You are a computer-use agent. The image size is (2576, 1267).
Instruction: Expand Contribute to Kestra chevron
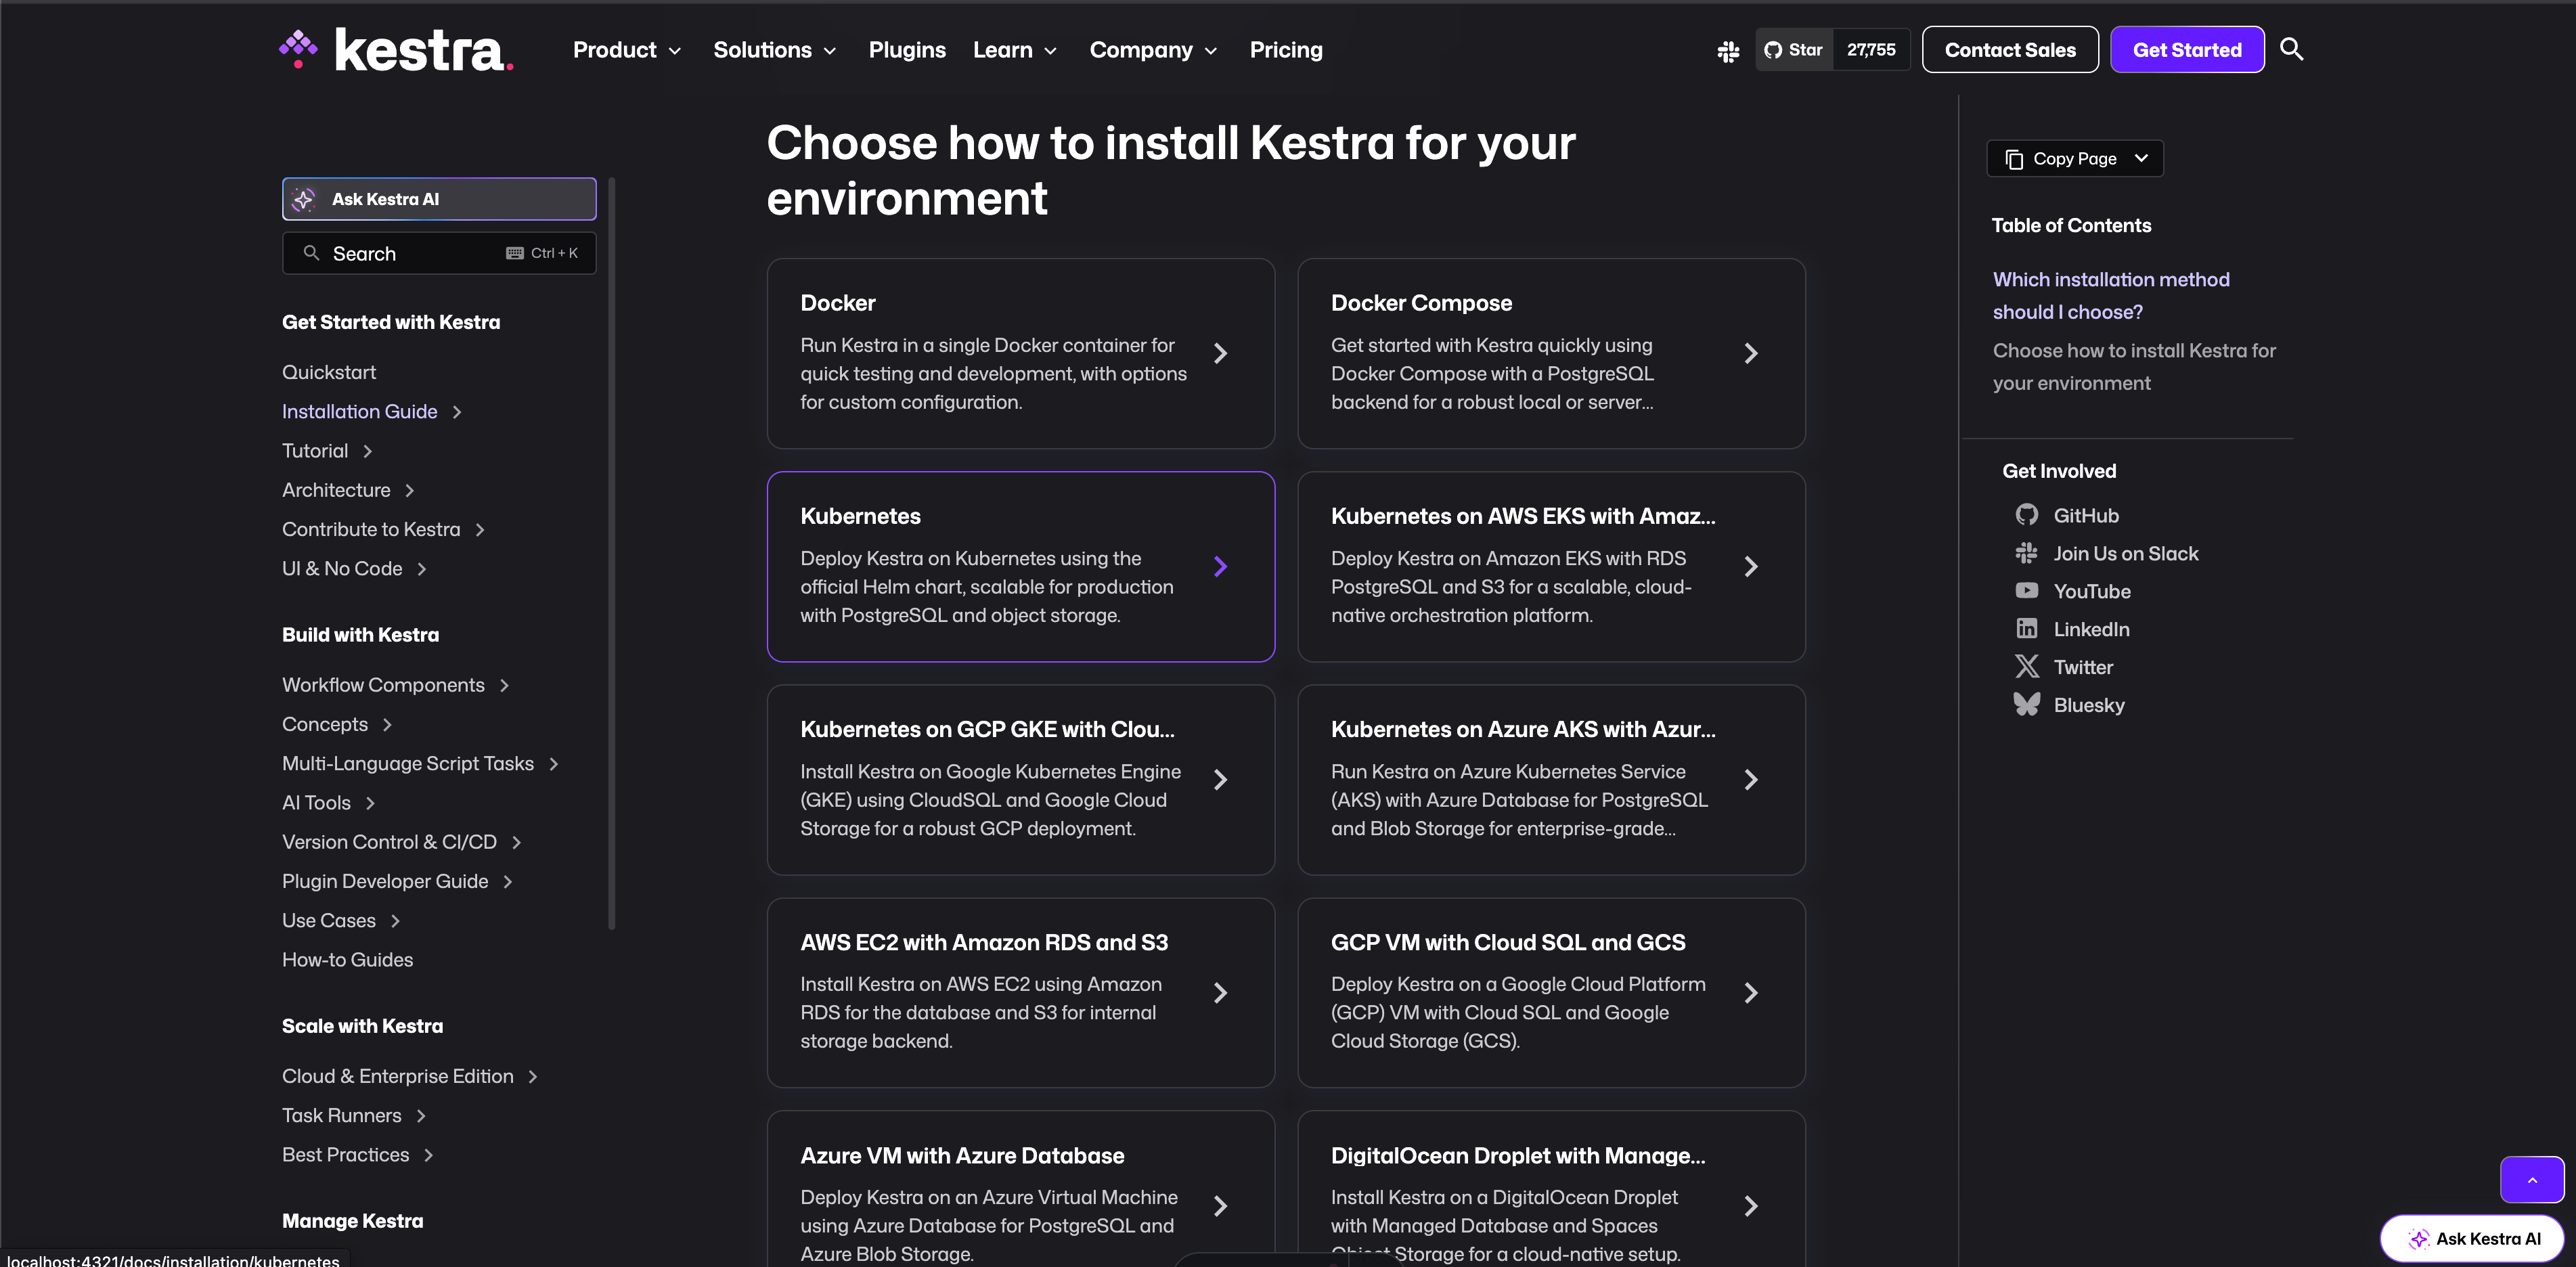tap(480, 530)
